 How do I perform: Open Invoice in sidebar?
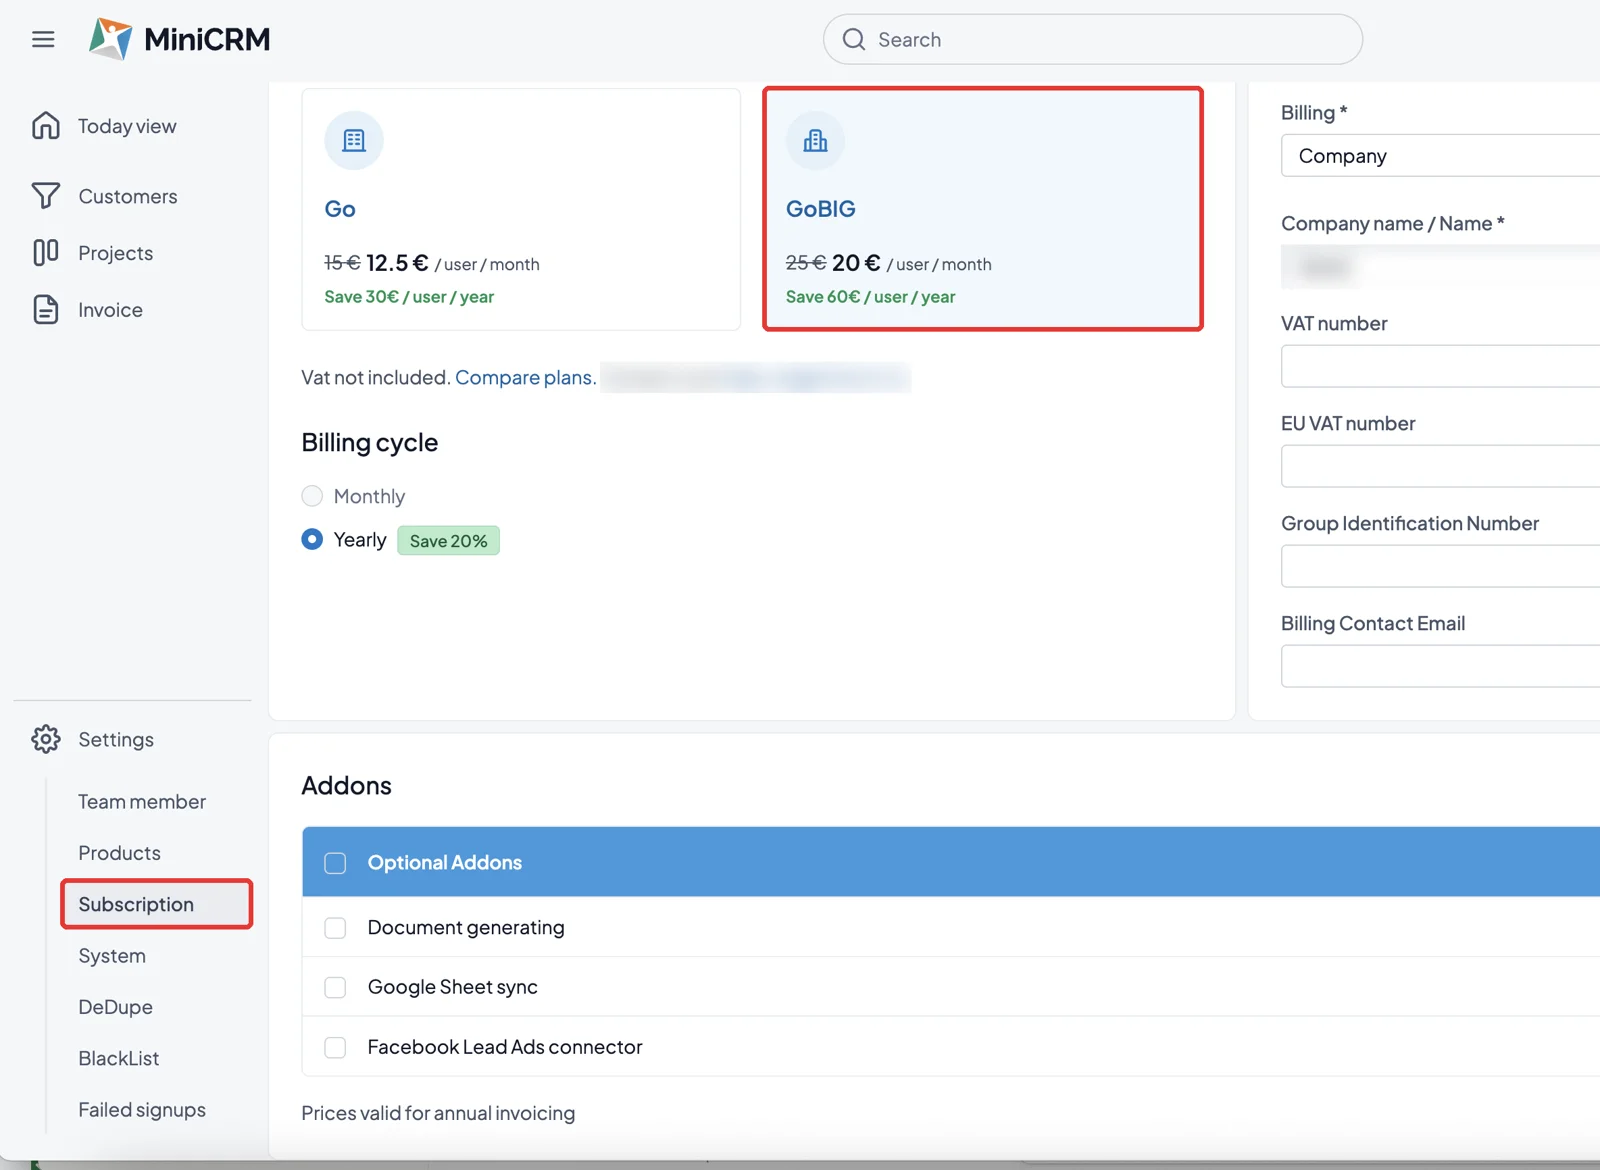(110, 310)
